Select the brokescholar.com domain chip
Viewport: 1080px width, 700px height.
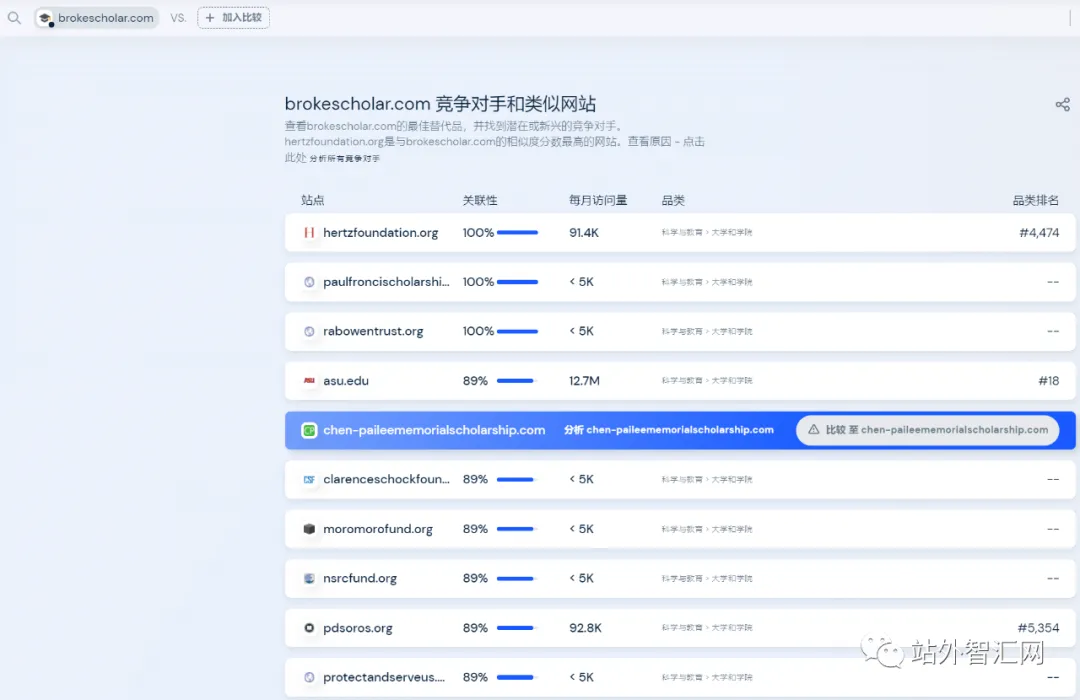[96, 18]
